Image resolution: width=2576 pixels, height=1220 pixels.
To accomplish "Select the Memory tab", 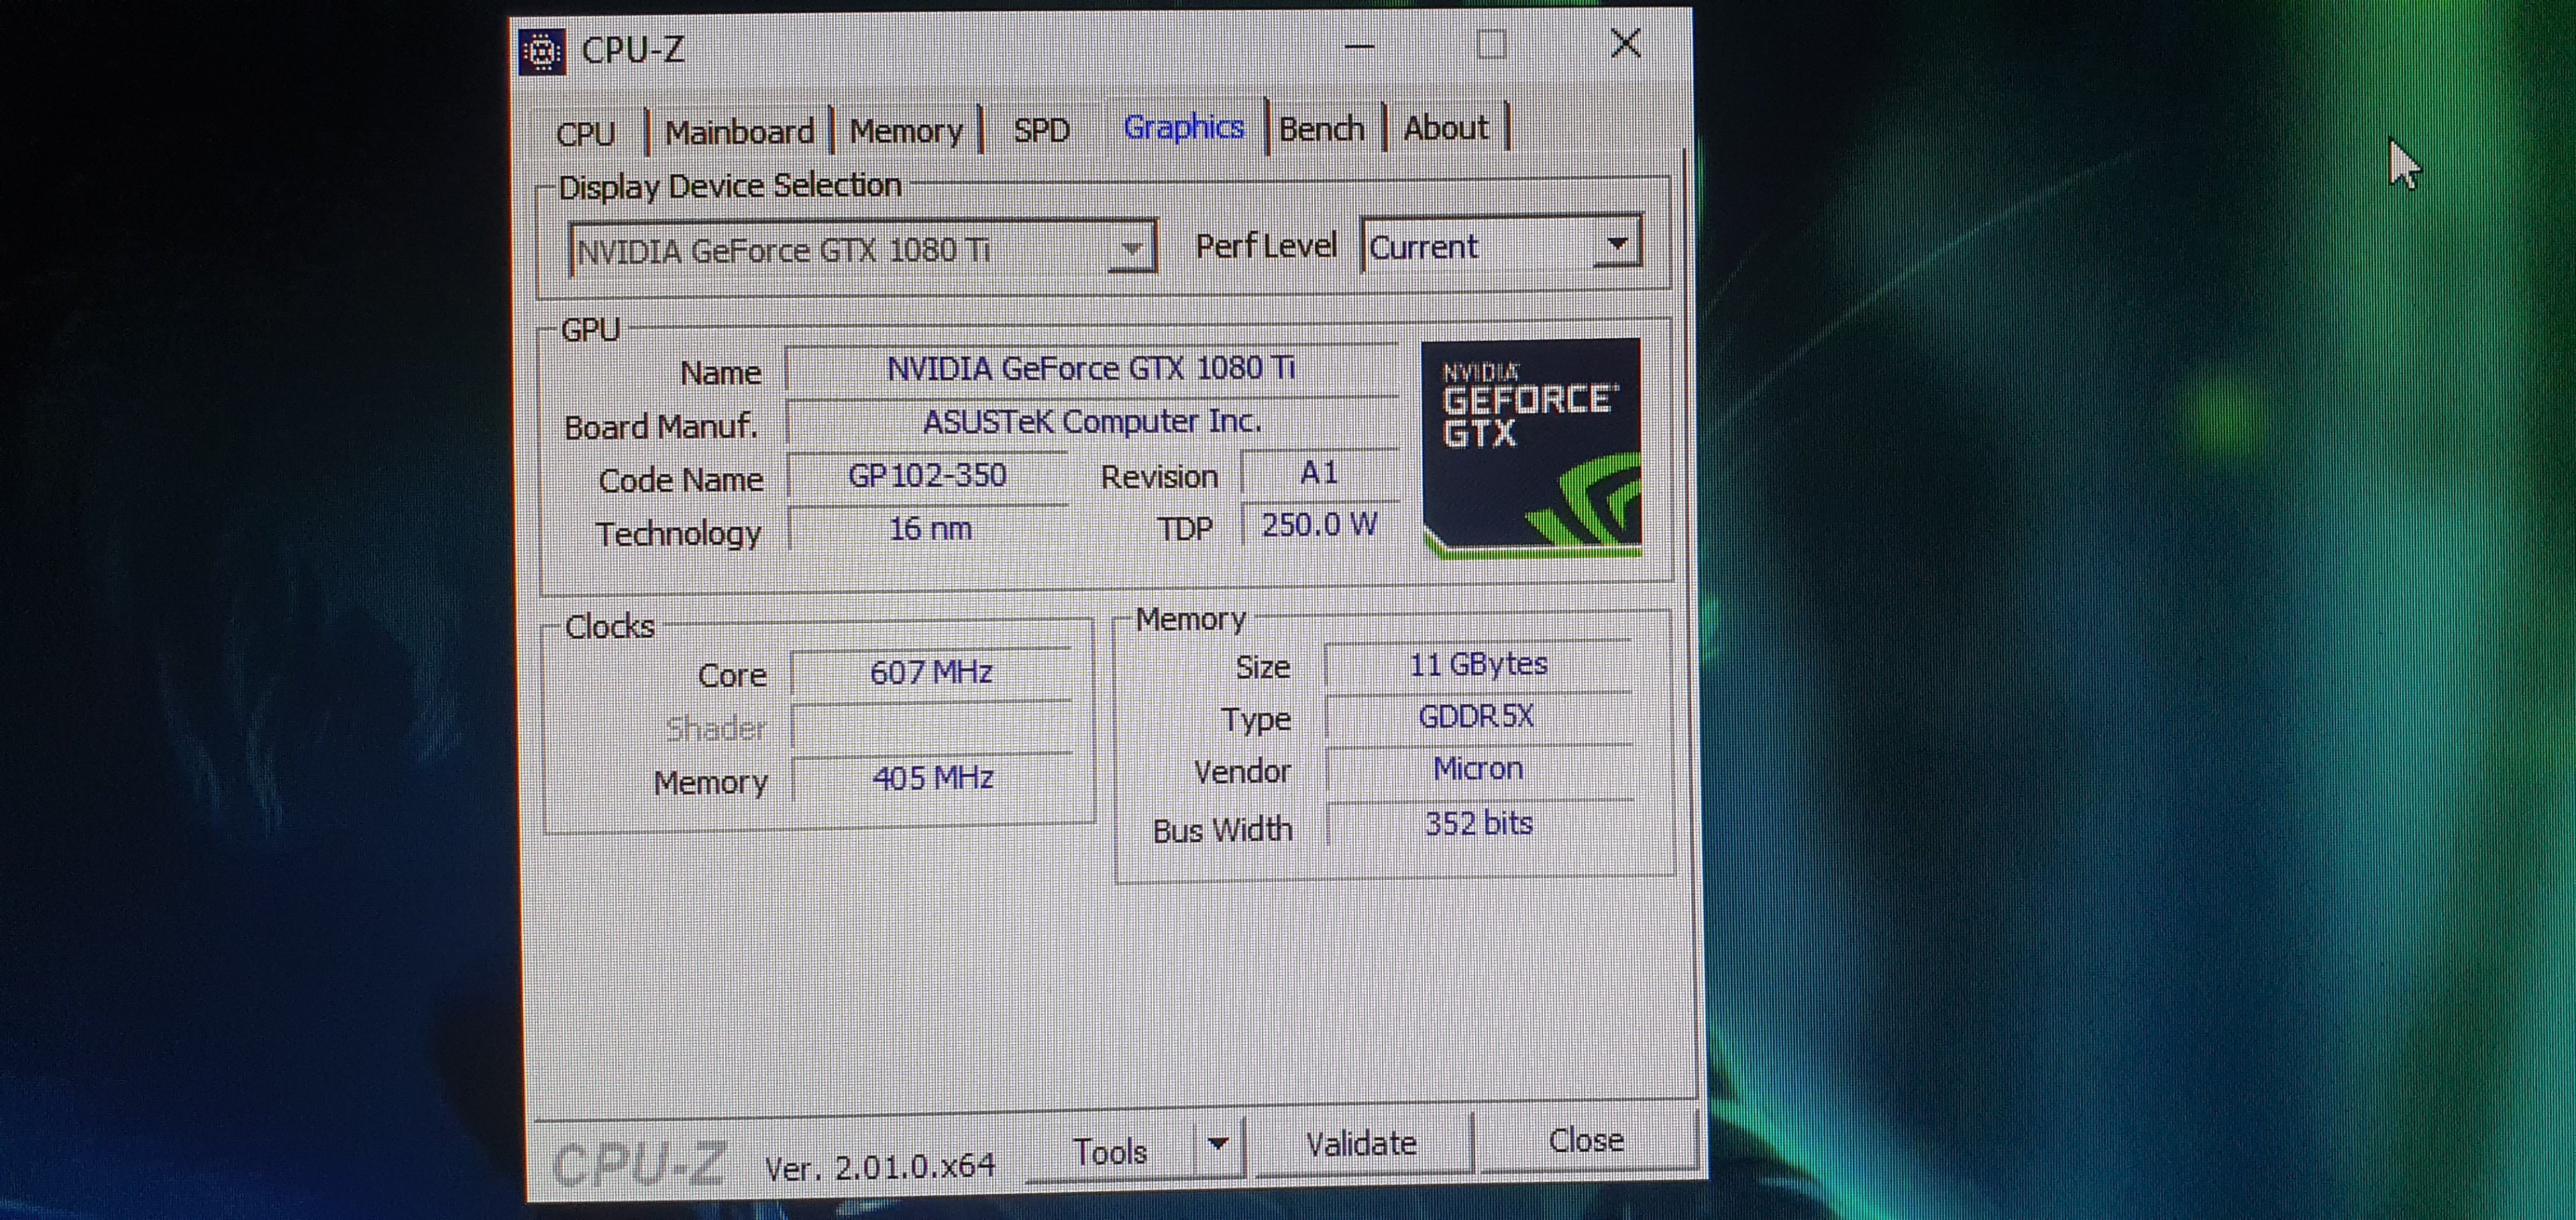I will [906, 131].
